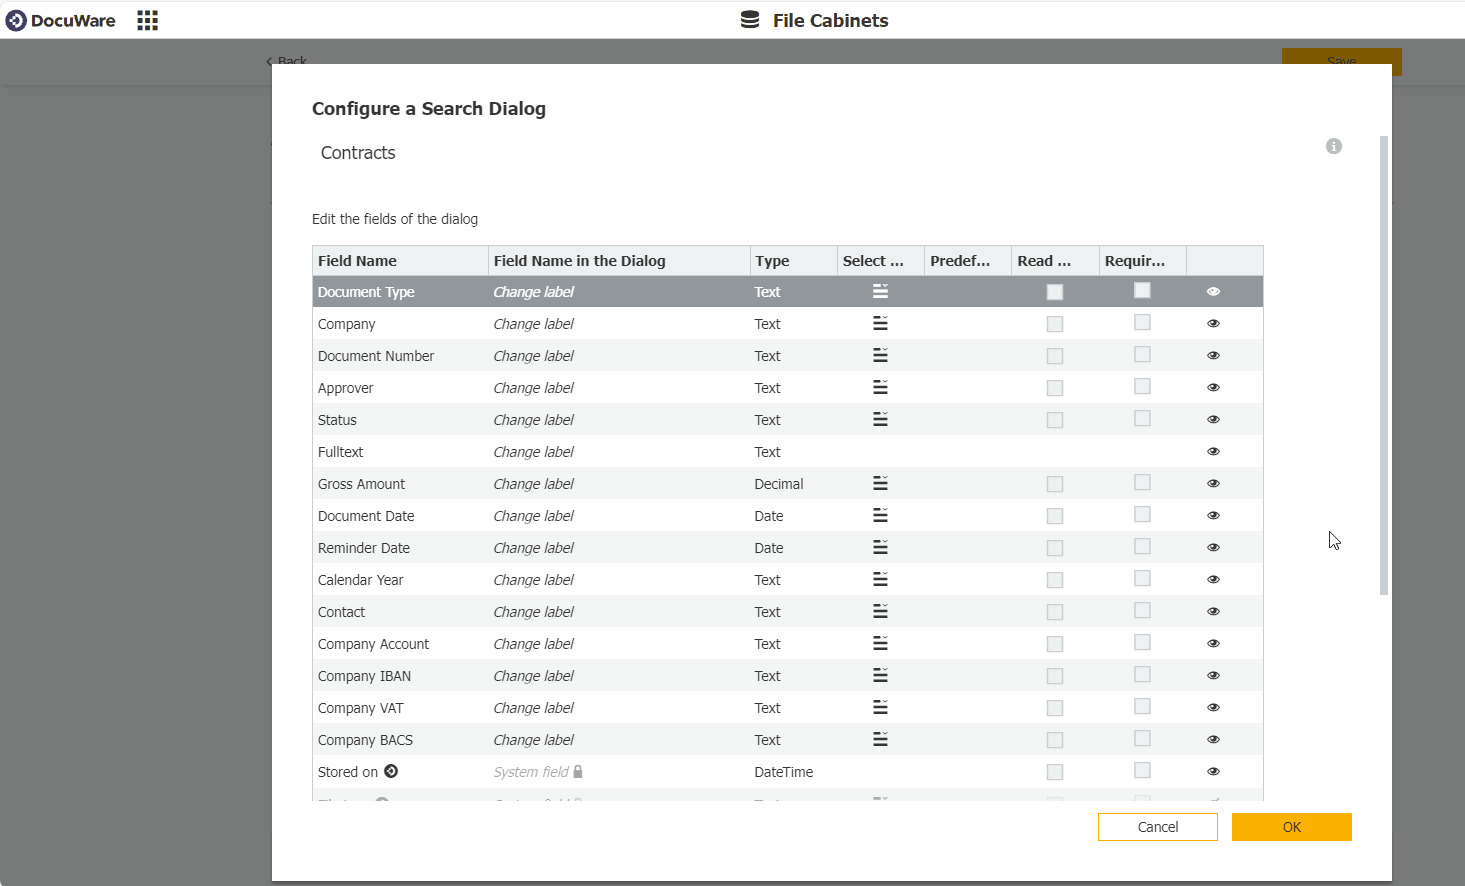Enable the Required checkbox for Approver

point(1142,387)
